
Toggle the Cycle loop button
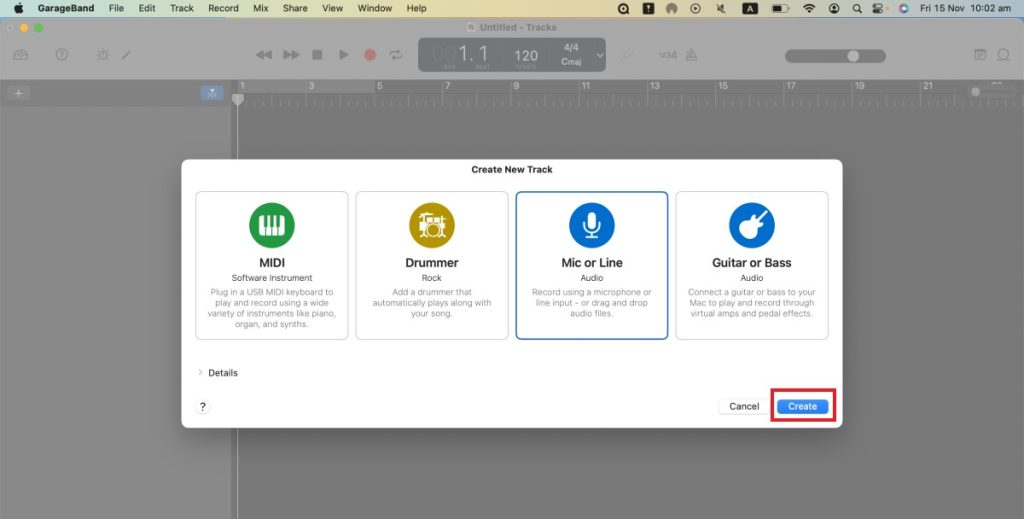tap(396, 55)
